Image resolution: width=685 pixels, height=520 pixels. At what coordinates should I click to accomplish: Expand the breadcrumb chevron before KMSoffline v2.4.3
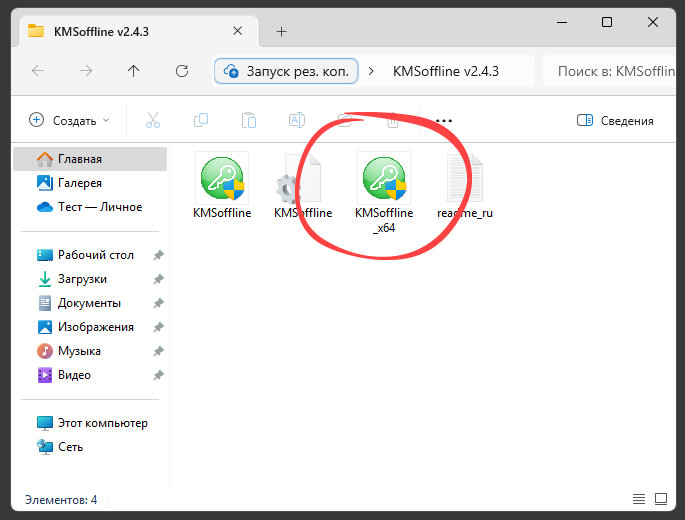tap(372, 71)
